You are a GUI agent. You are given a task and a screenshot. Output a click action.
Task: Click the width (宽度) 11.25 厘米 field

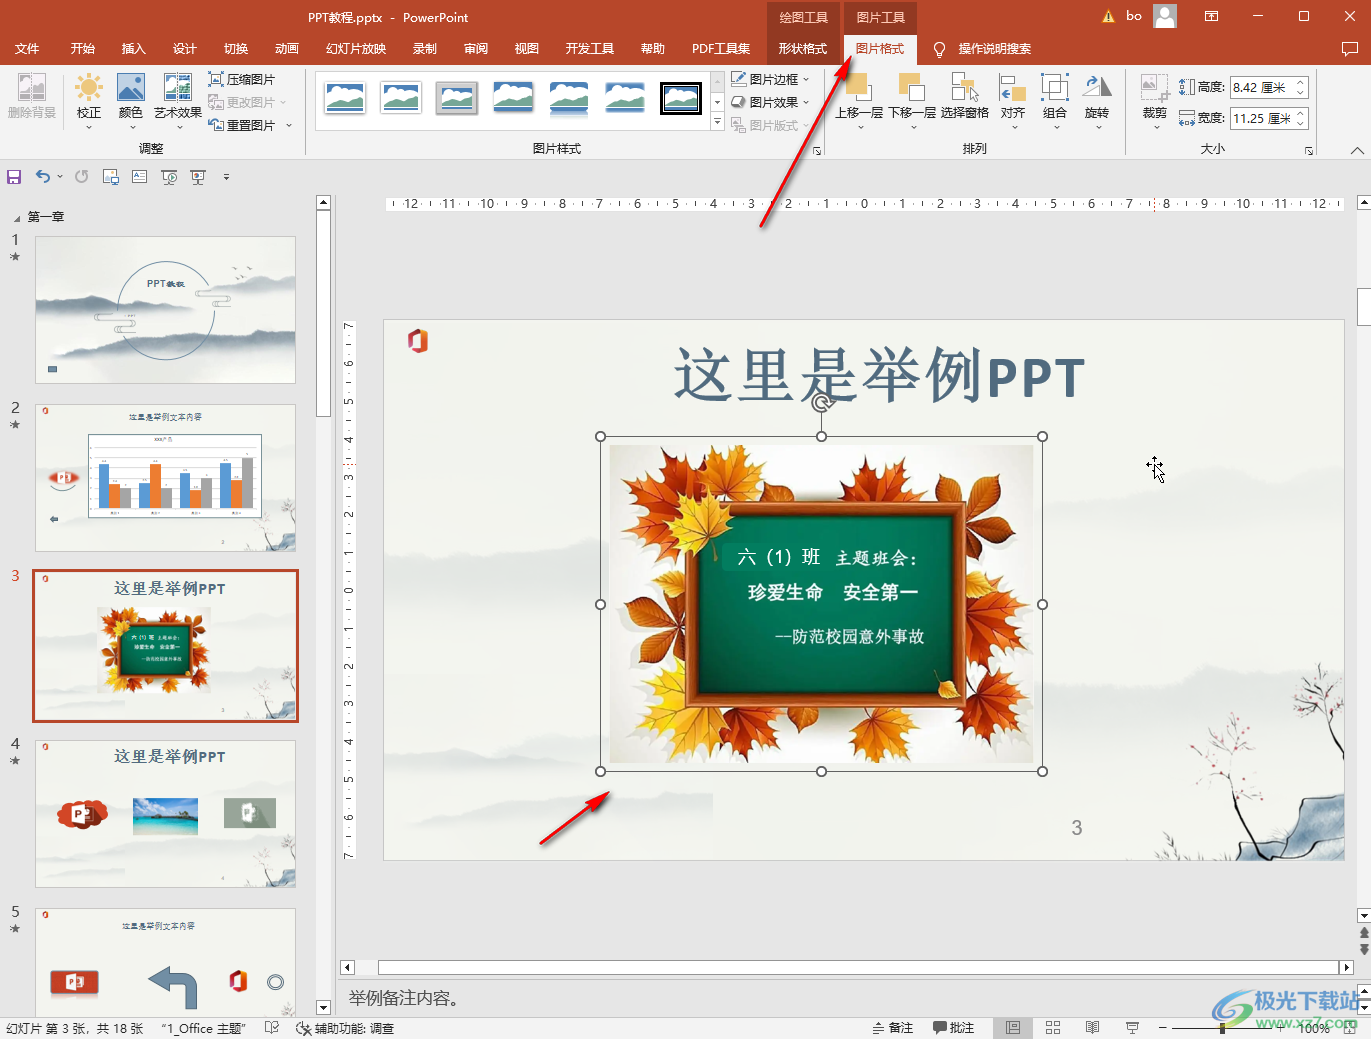(1268, 118)
